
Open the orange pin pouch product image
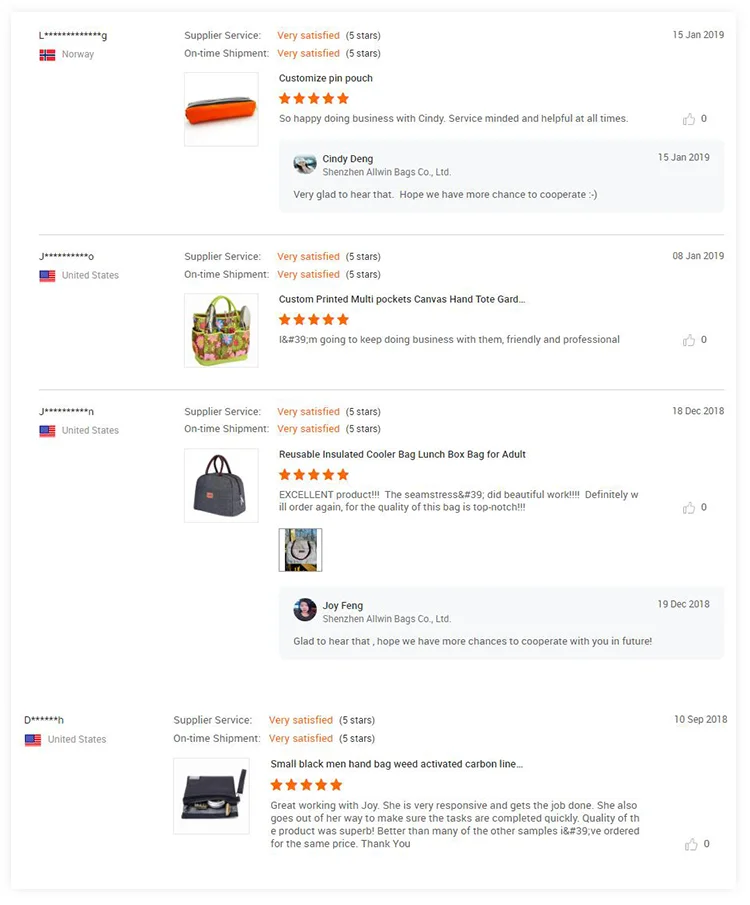(x=221, y=109)
